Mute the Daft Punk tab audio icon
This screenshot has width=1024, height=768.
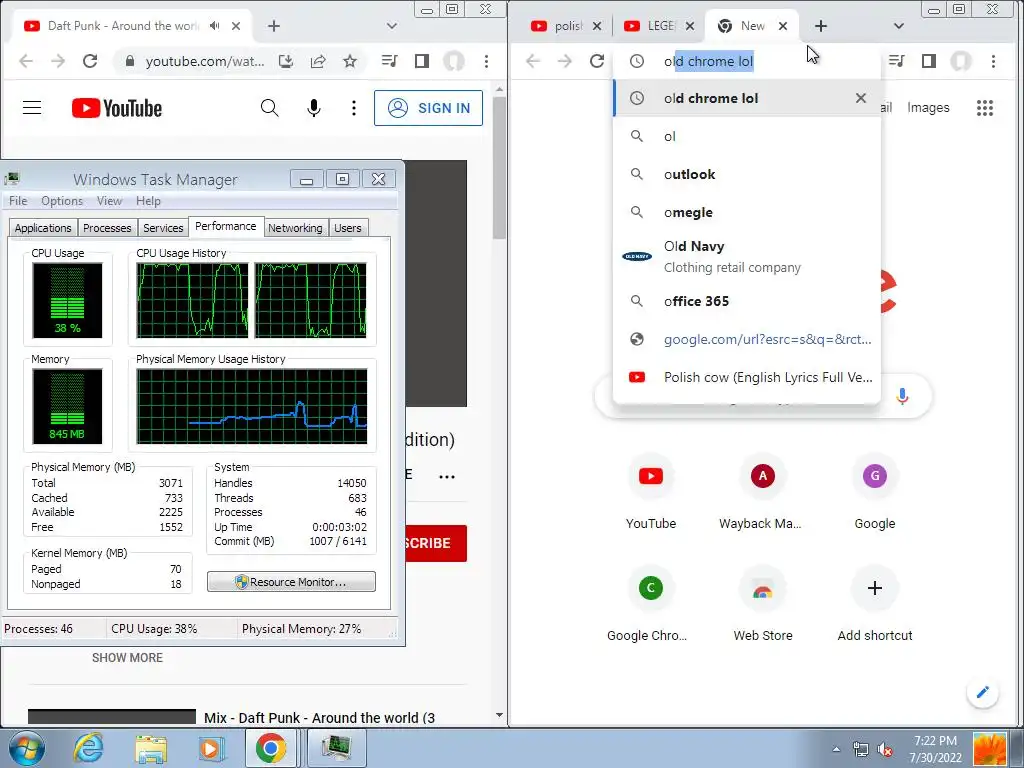click(x=214, y=26)
